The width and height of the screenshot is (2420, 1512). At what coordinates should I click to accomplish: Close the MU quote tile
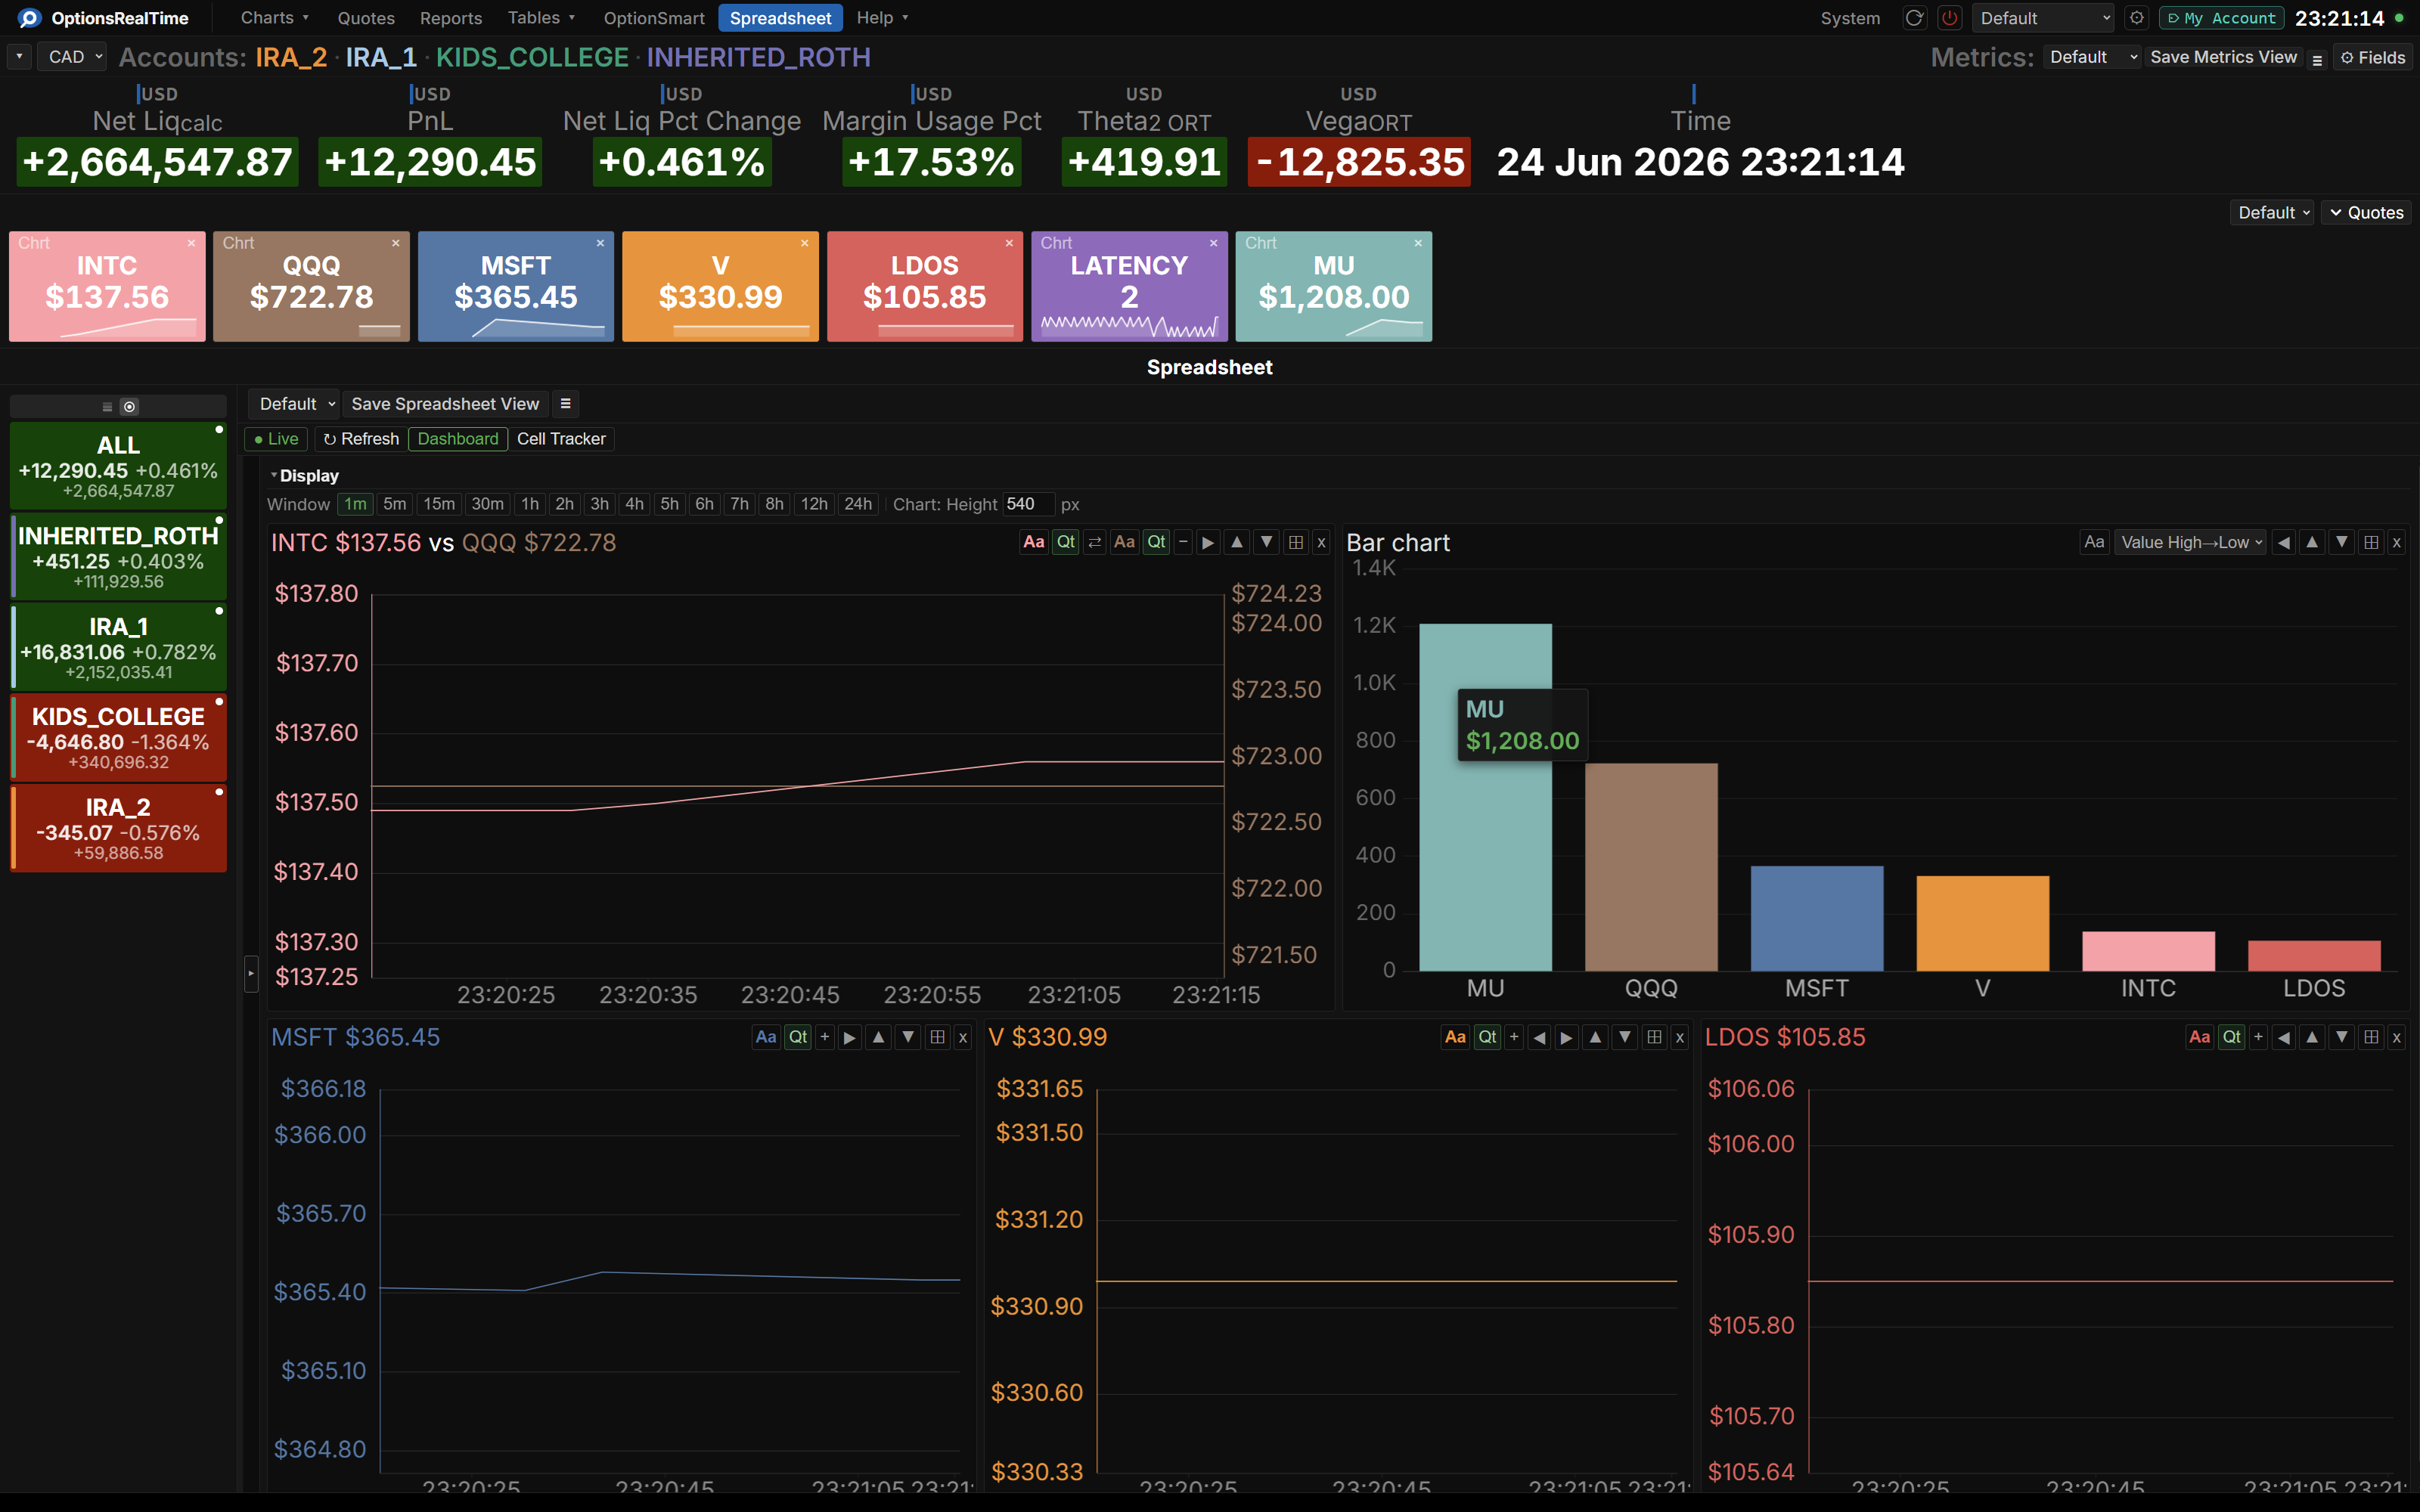(1417, 243)
